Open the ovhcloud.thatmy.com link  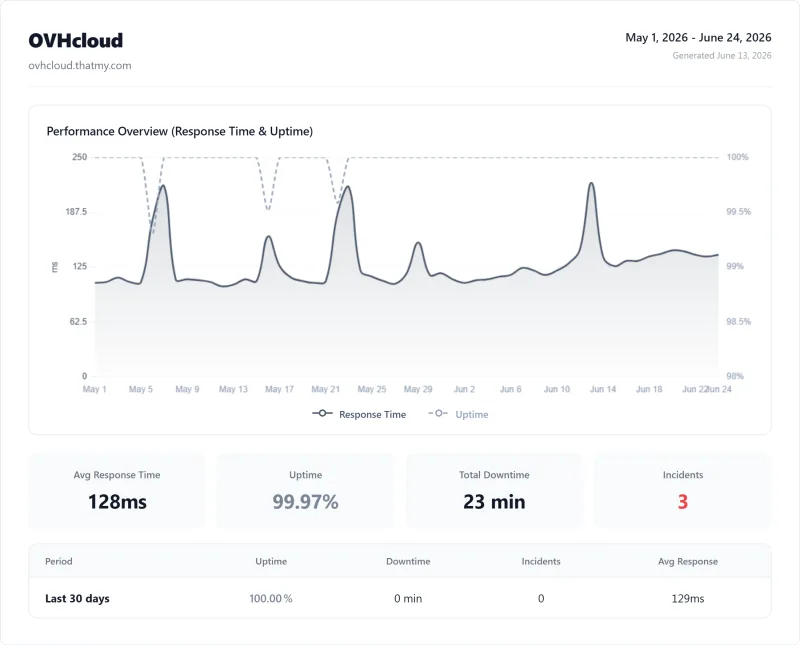[x=80, y=65]
